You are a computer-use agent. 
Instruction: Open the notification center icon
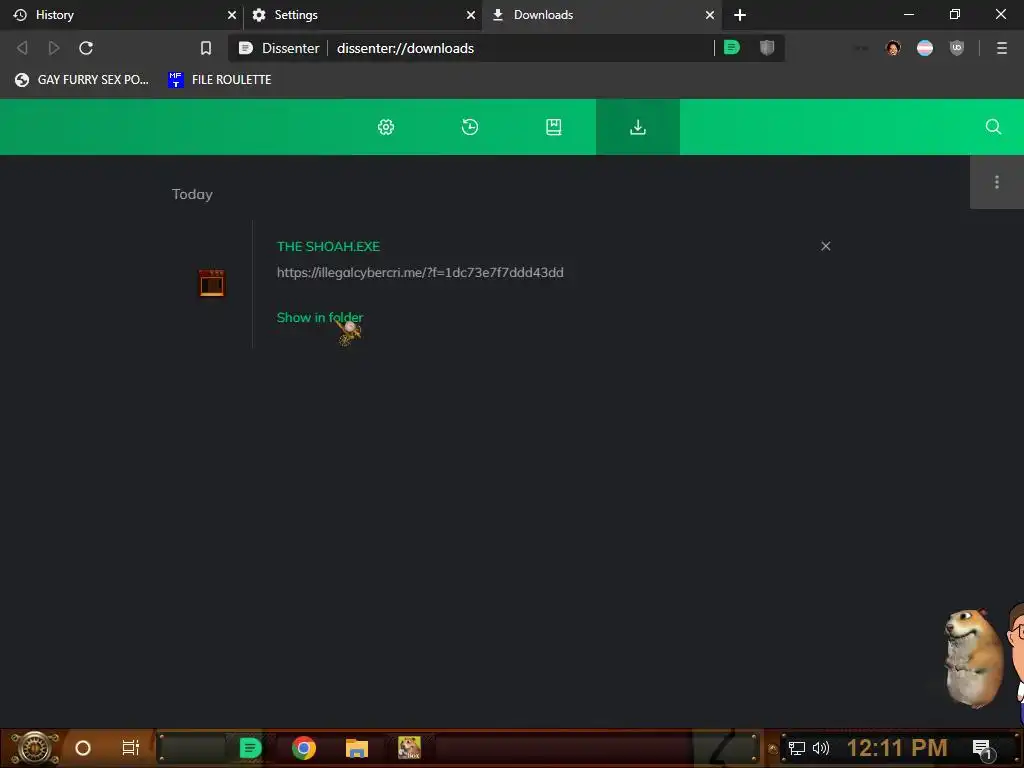pos(983,749)
